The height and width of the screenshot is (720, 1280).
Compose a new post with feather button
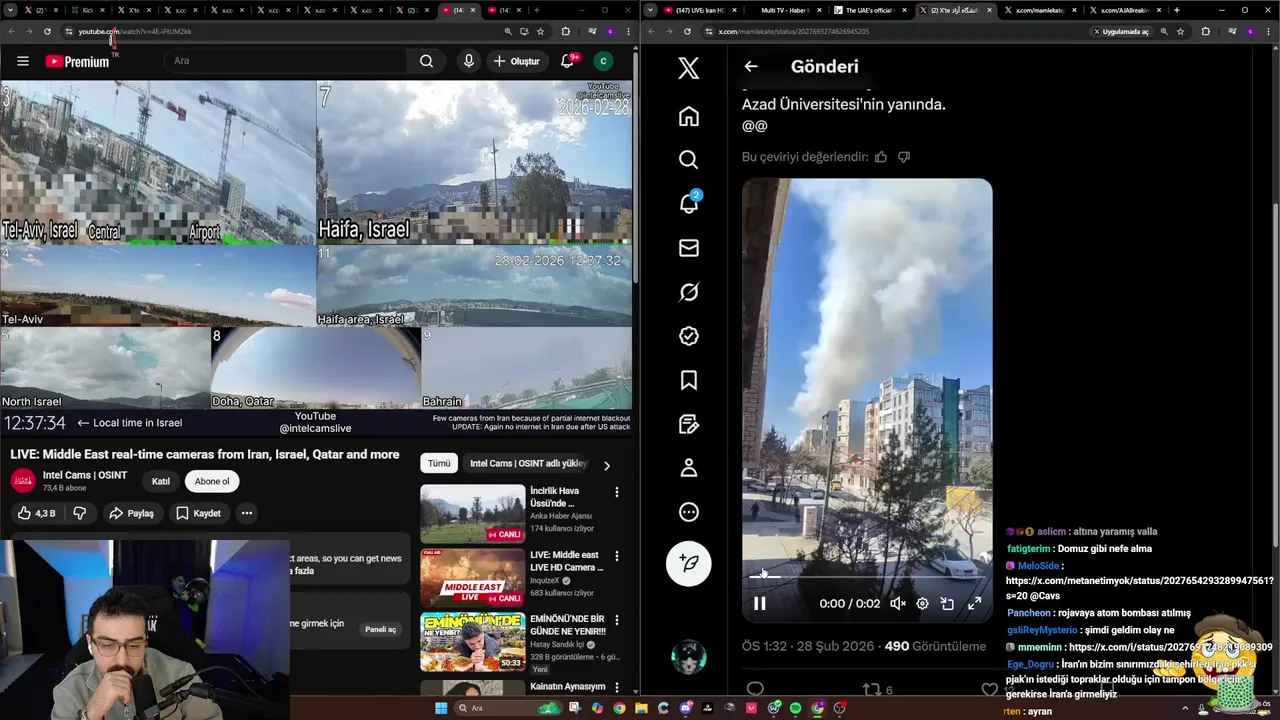(x=688, y=563)
